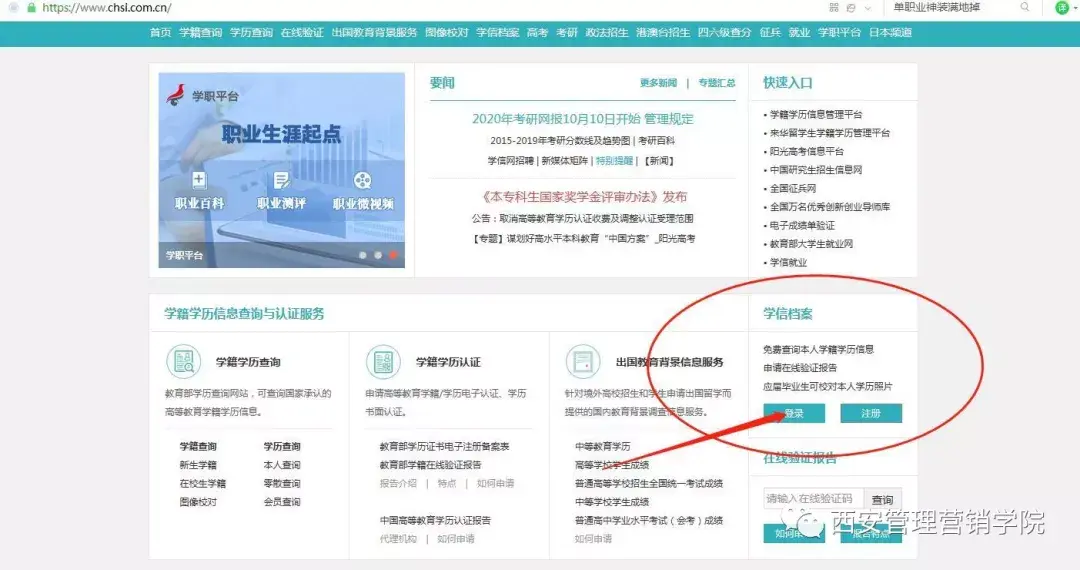
Task: Select the active red carousel dot
Action: pyautogui.click(x=393, y=255)
